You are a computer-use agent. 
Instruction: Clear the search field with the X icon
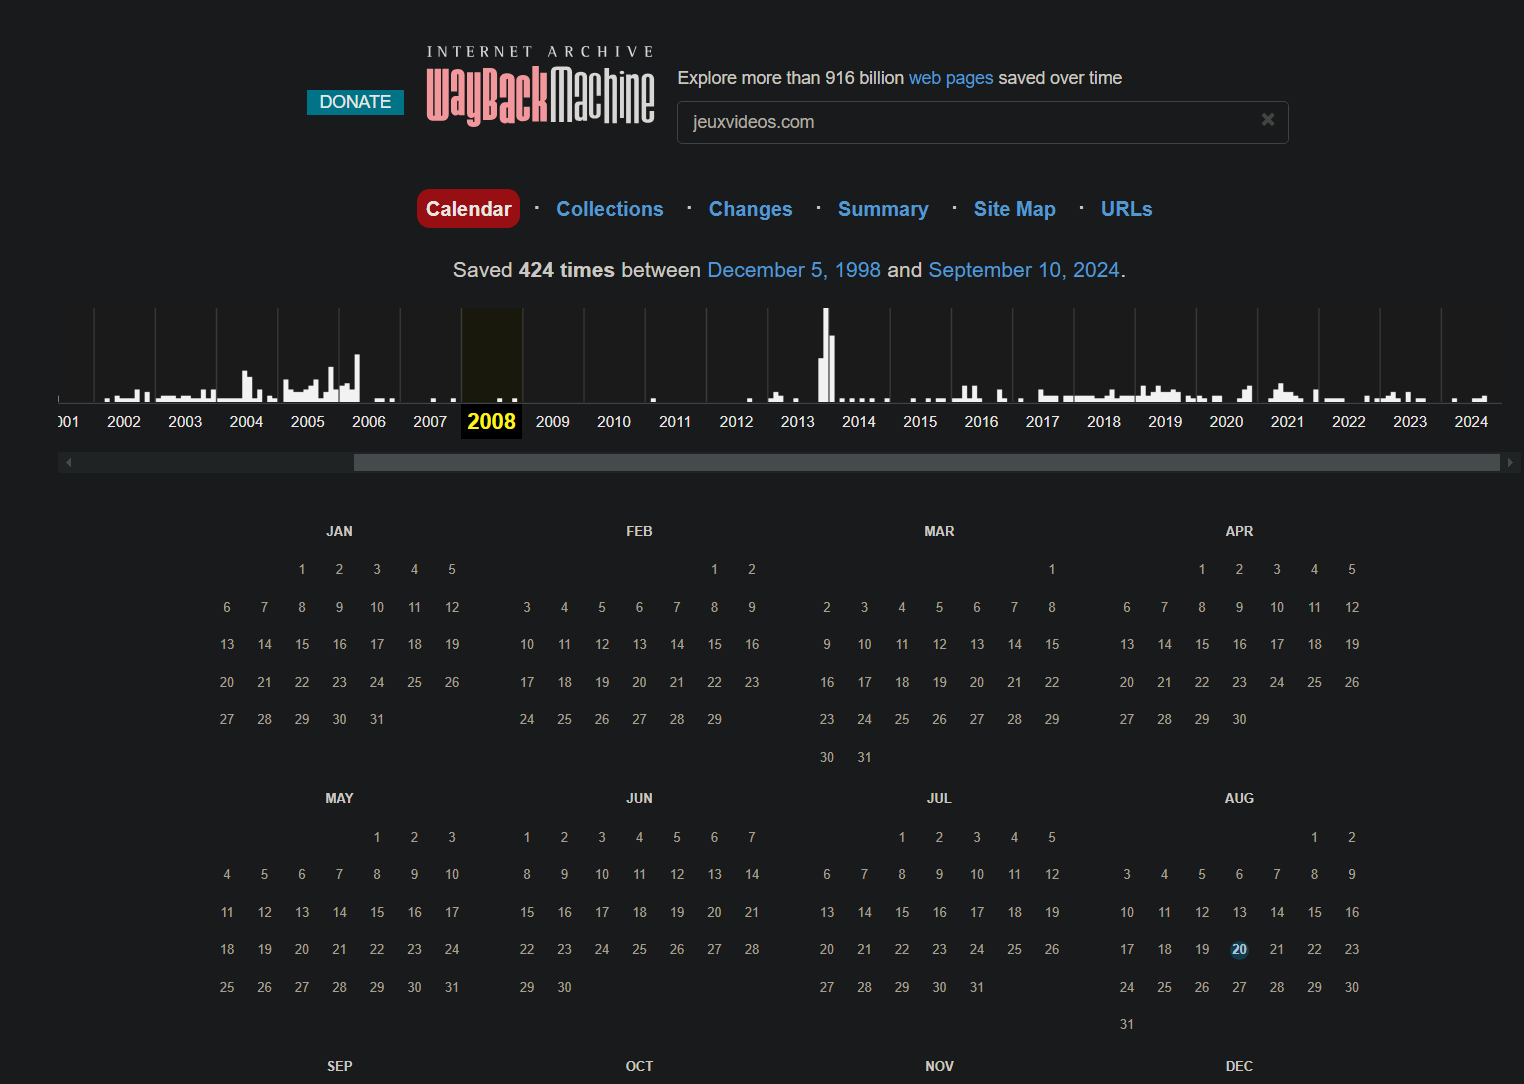(1267, 120)
